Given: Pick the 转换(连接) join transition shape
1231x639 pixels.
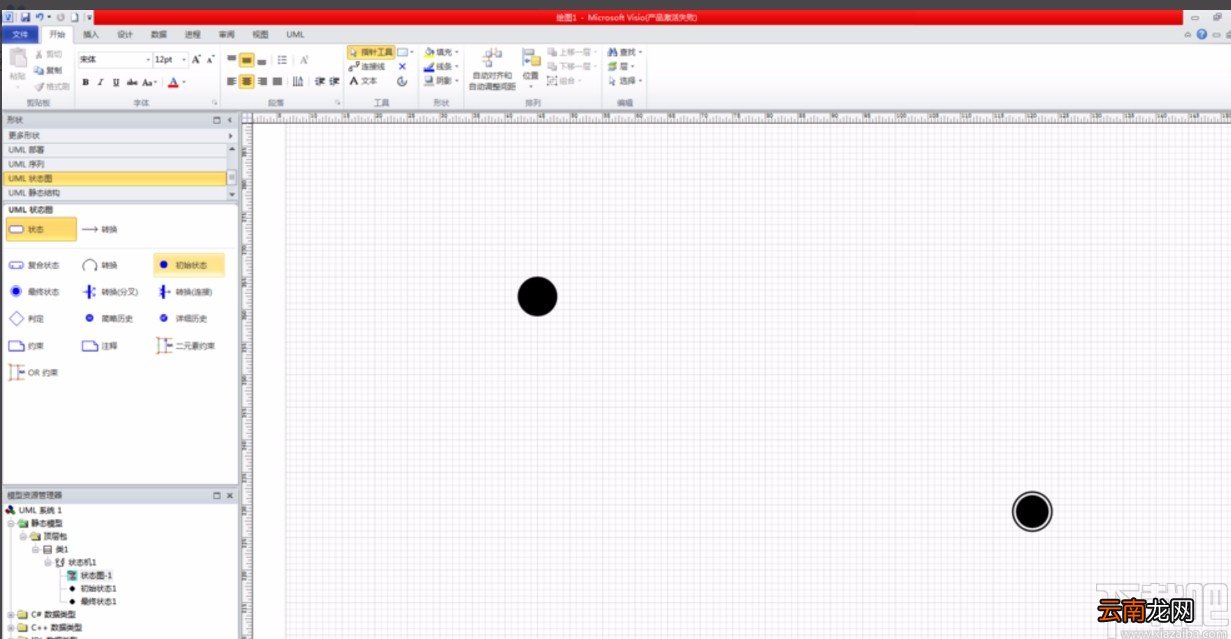Looking at the screenshot, I should [185, 292].
